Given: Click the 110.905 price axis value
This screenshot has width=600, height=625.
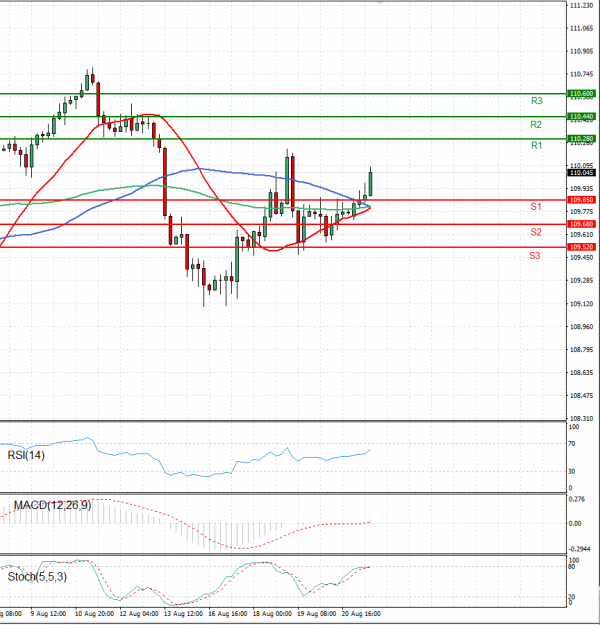Looking at the screenshot, I should click(x=581, y=51).
